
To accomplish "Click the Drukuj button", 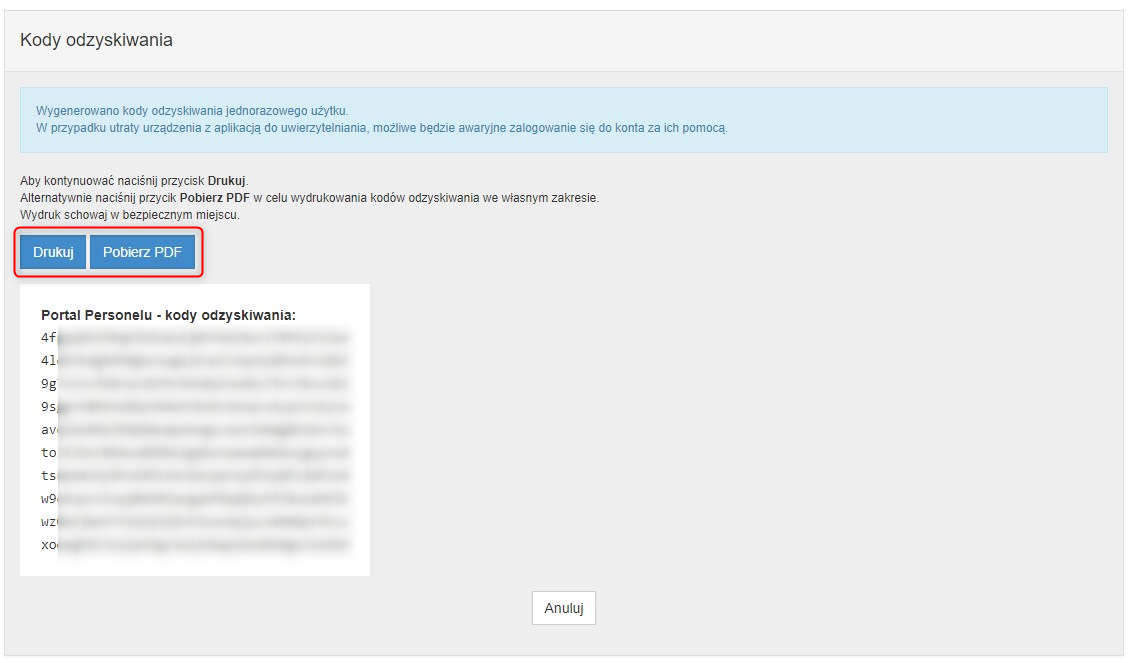I will coord(53,252).
